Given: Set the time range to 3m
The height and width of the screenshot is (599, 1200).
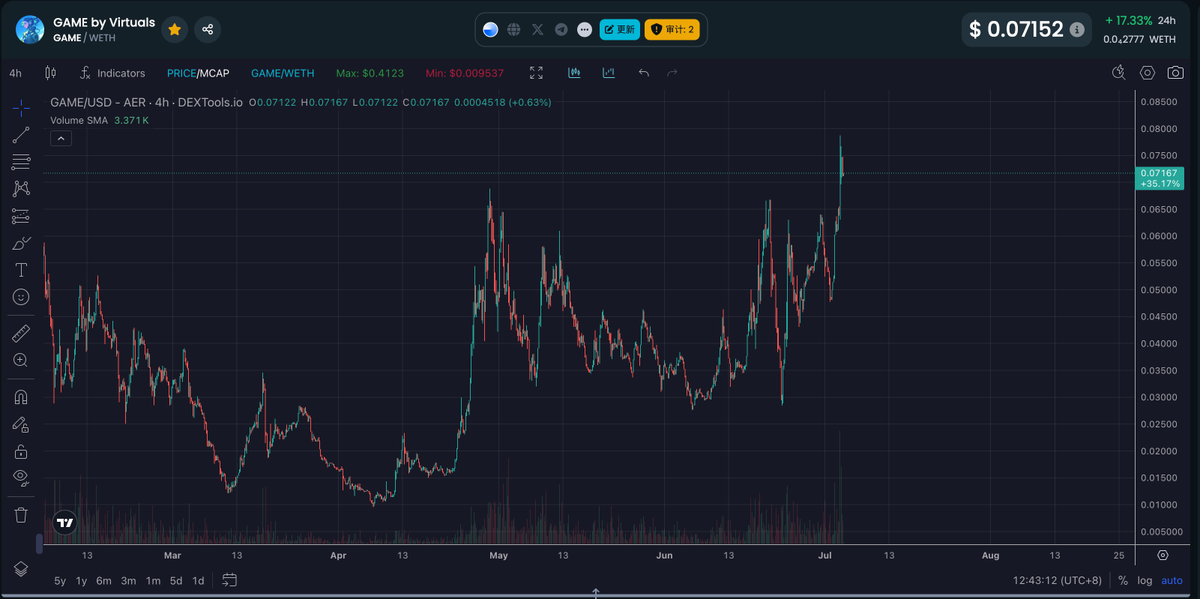Looking at the screenshot, I should 129,580.
